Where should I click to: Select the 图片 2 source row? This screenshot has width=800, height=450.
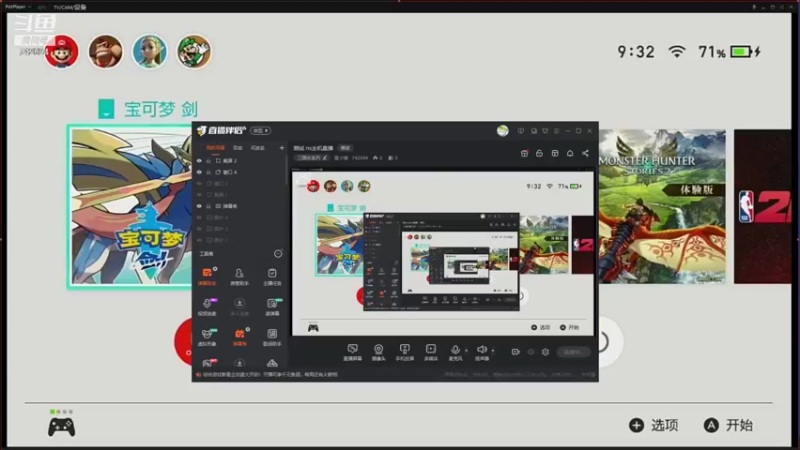(239, 240)
